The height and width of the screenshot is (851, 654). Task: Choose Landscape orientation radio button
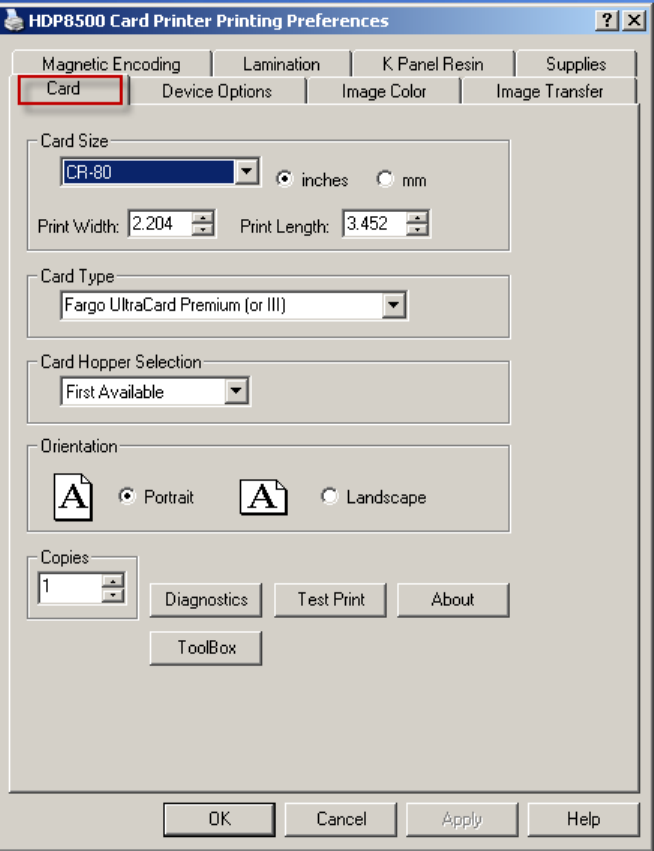click(x=329, y=497)
